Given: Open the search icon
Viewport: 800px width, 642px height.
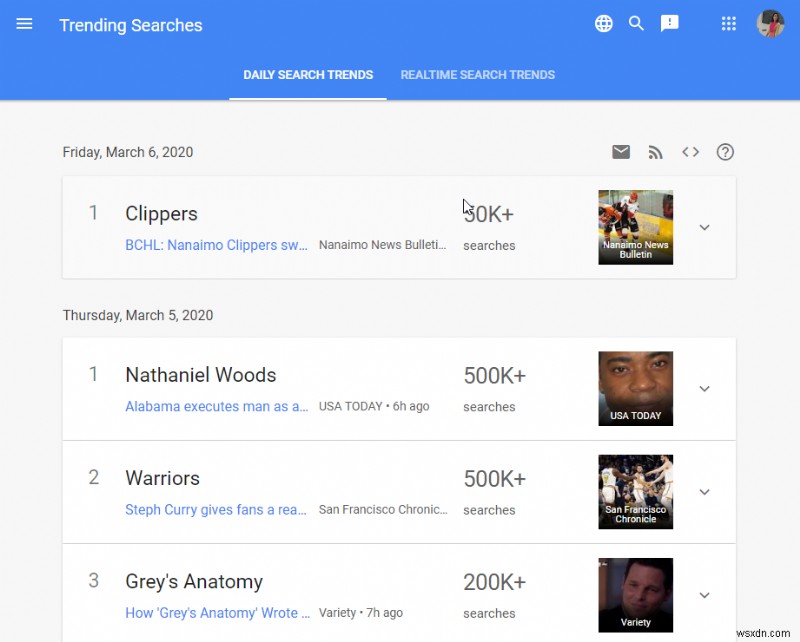Looking at the screenshot, I should pos(636,23).
